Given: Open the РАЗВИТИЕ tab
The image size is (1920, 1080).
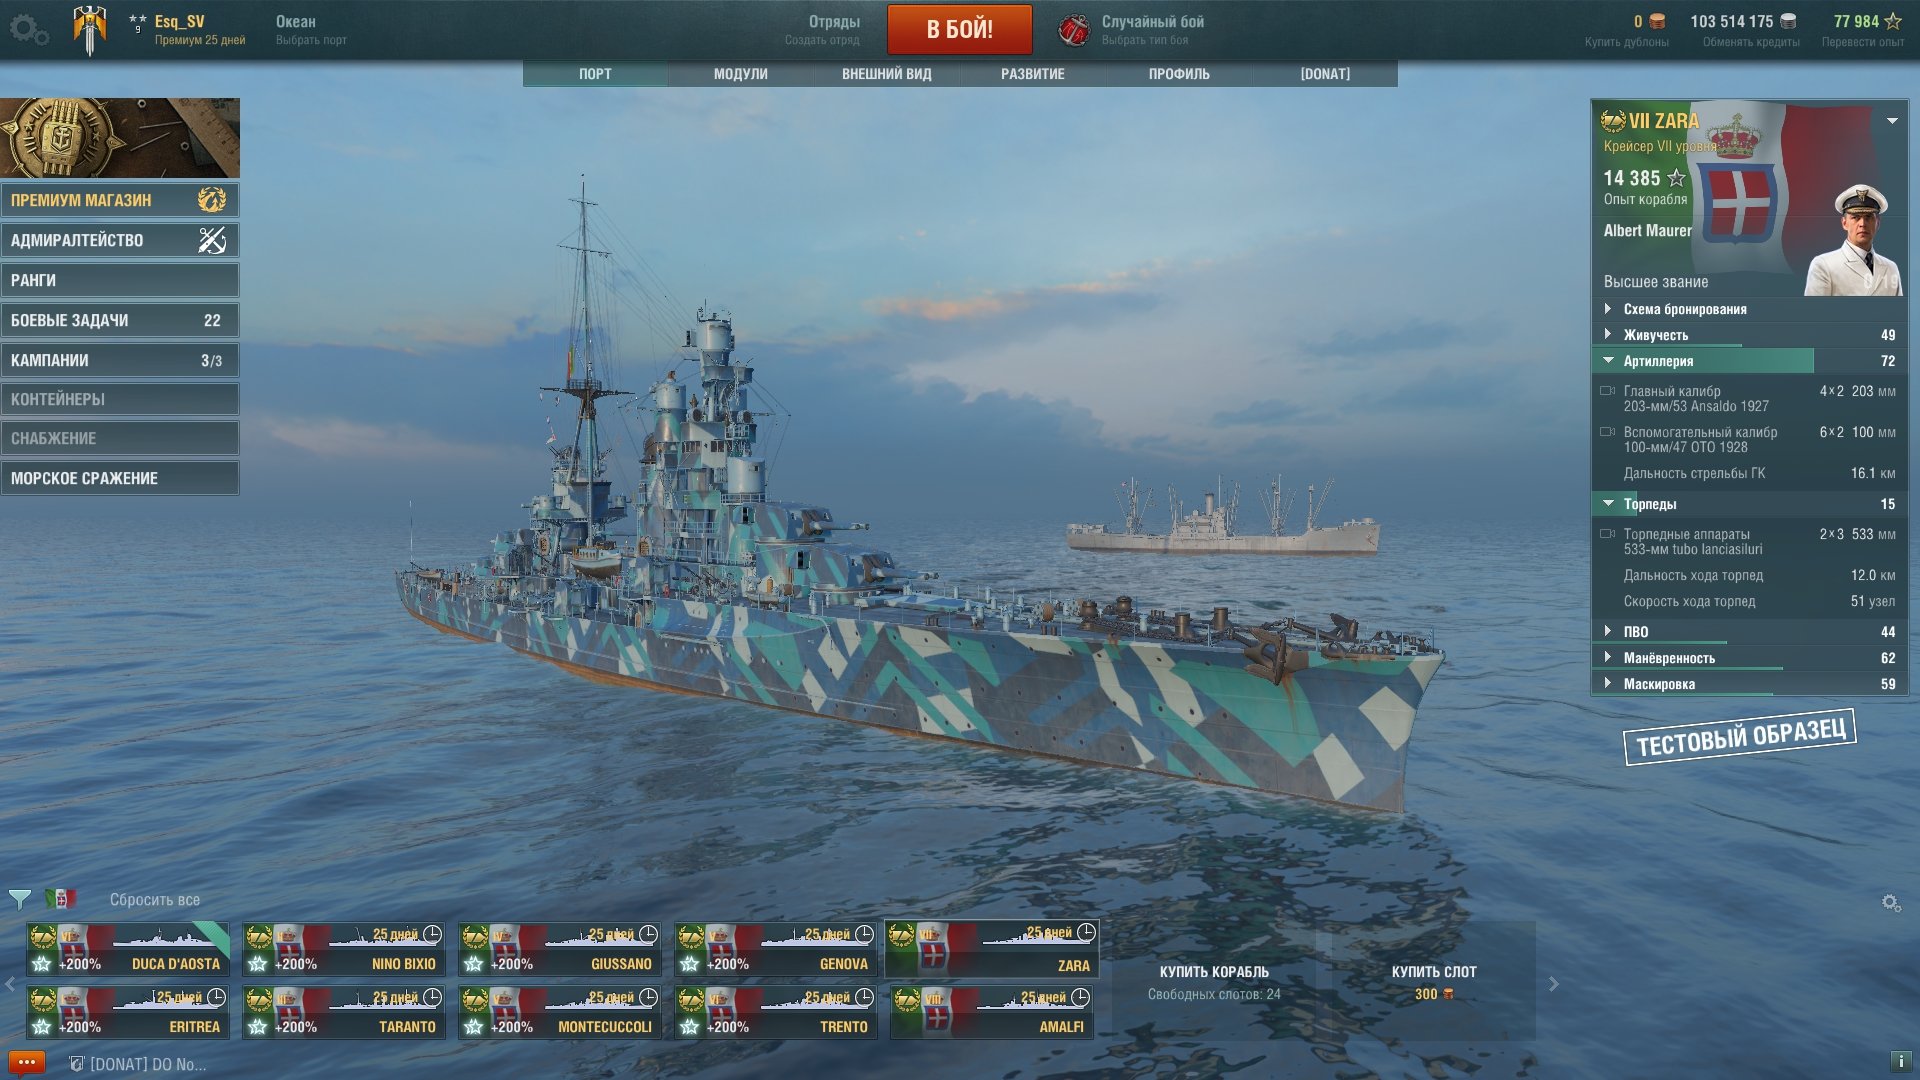Looking at the screenshot, I should [x=1033, y=74].
